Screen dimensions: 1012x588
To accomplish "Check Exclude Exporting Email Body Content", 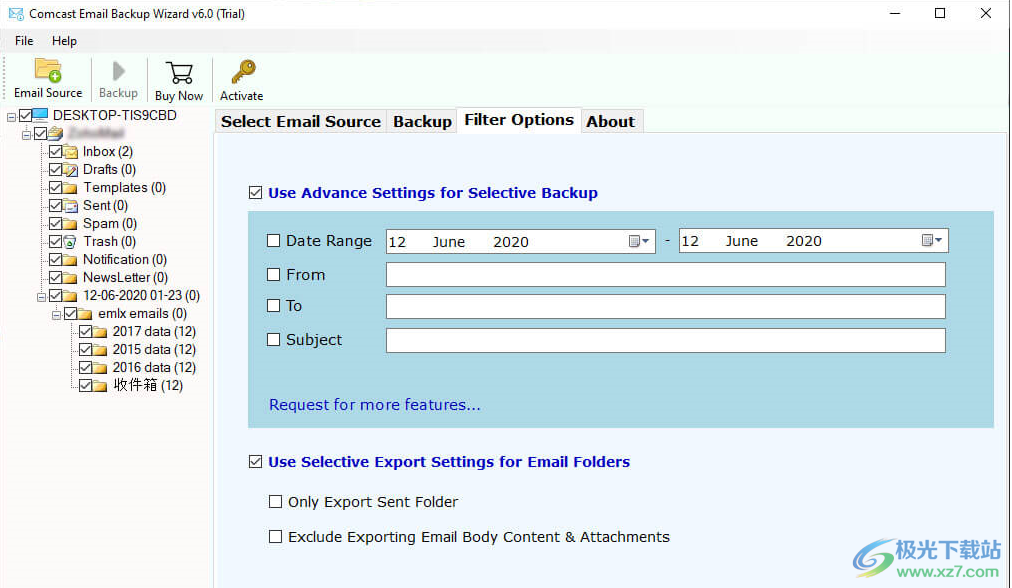I will [276, 536].
